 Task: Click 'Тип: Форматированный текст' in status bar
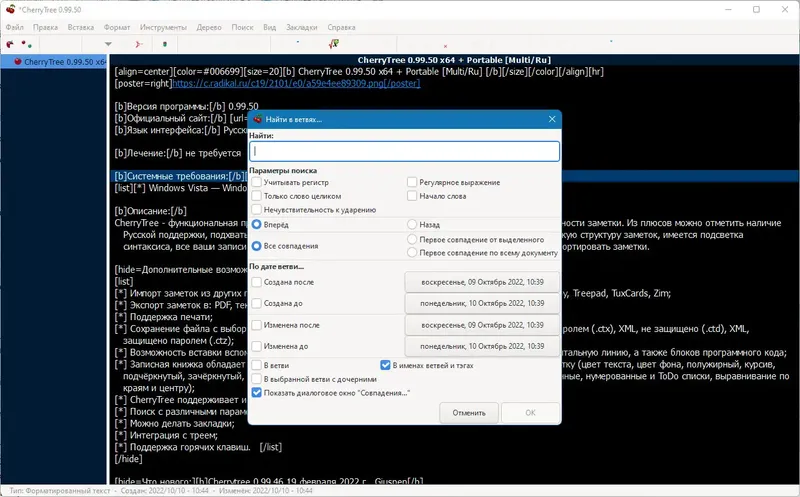(60, 491)
